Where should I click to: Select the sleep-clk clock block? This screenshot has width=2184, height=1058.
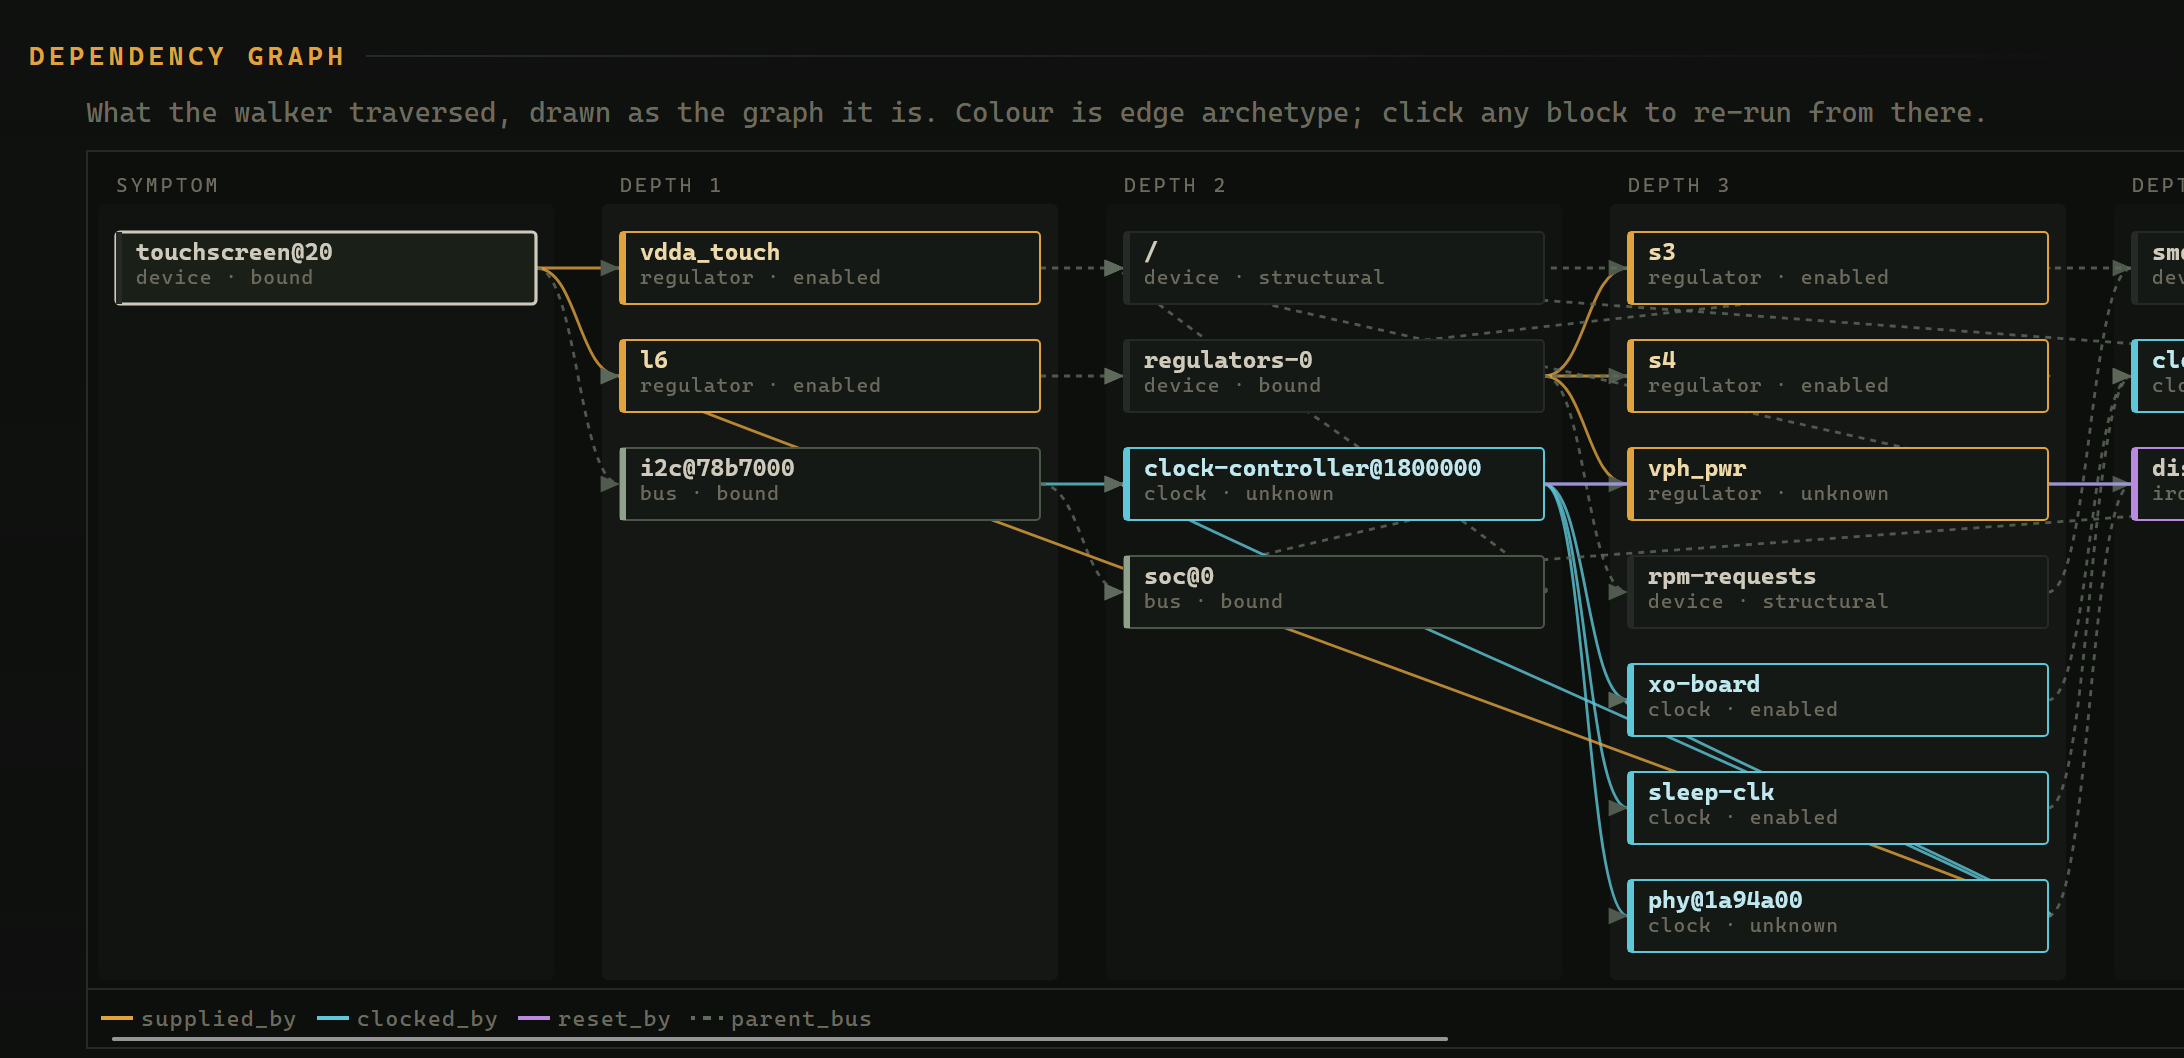click(x=1838, y=808)
